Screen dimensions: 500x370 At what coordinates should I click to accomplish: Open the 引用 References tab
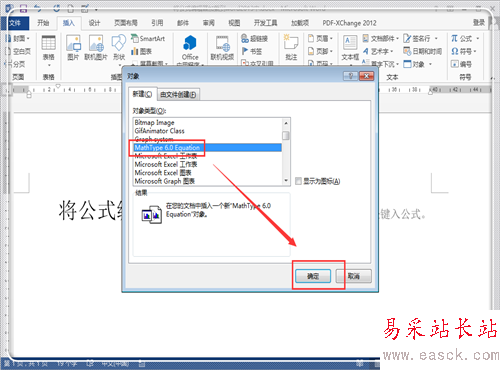point(157,23)
